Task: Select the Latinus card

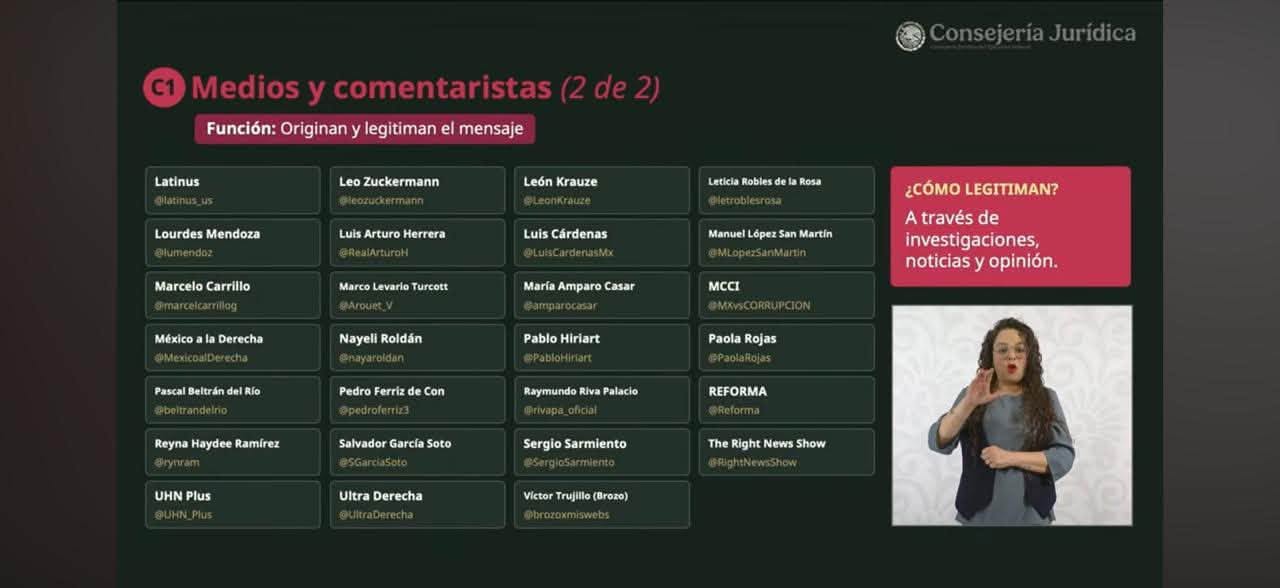Action: (x=233, y=190)
